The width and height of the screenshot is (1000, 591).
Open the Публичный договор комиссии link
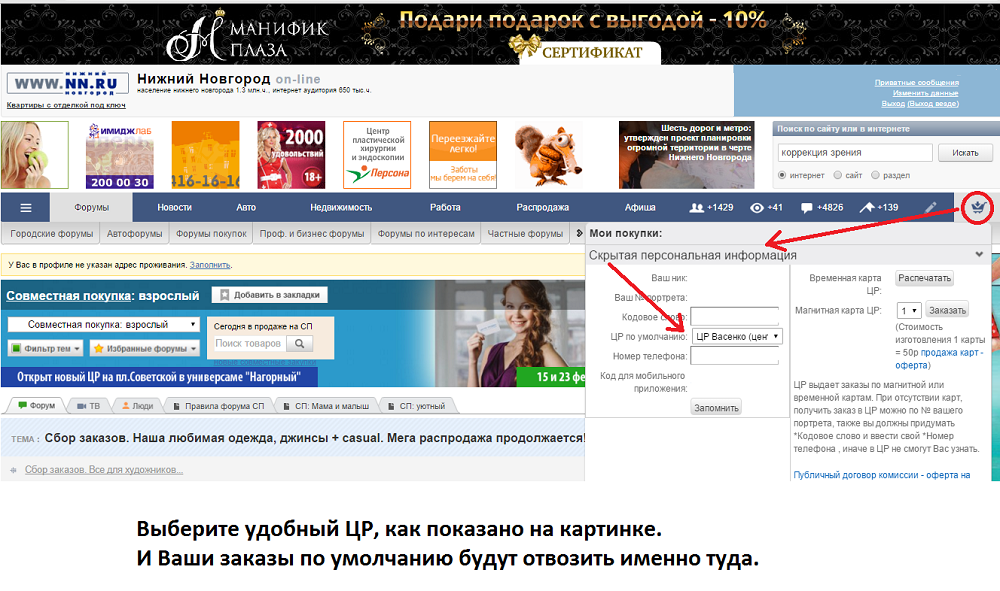pyautogui.click(x=881, y=474)
